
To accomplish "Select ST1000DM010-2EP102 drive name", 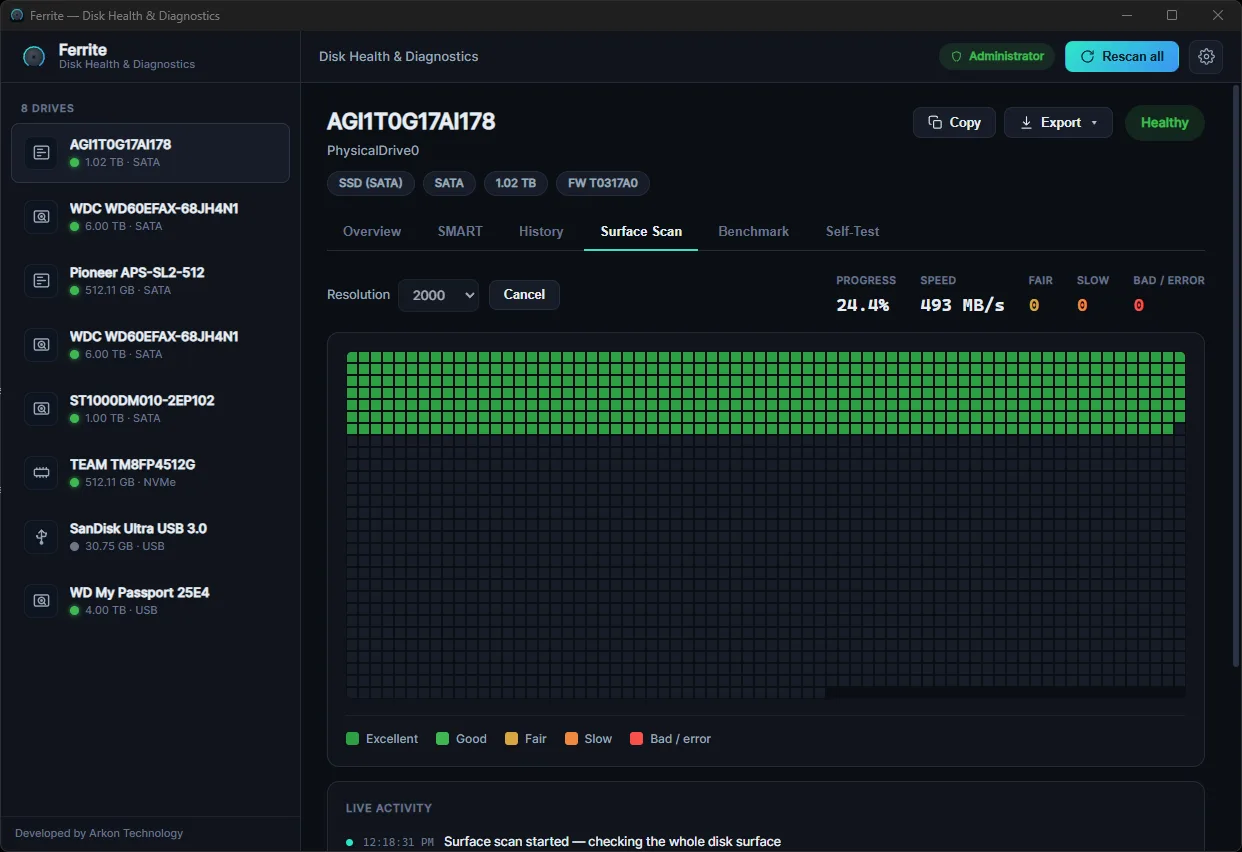I will click(142, 400).
